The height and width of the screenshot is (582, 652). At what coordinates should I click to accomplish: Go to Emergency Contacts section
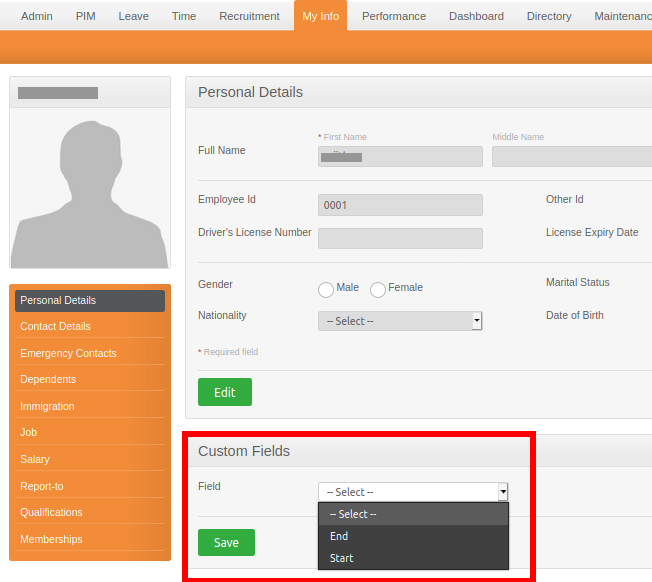tap(68, 353)
